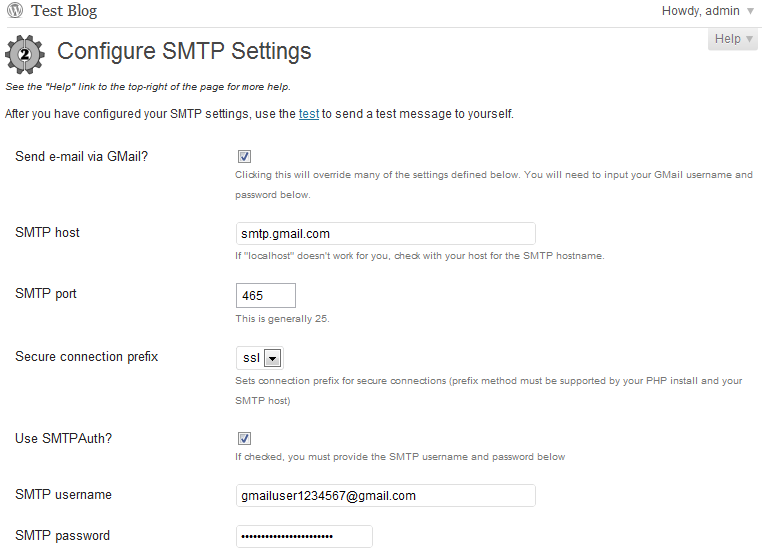The image size is (767, 555).
Task: Open the Help tab
Action: [x=735, y=39]
